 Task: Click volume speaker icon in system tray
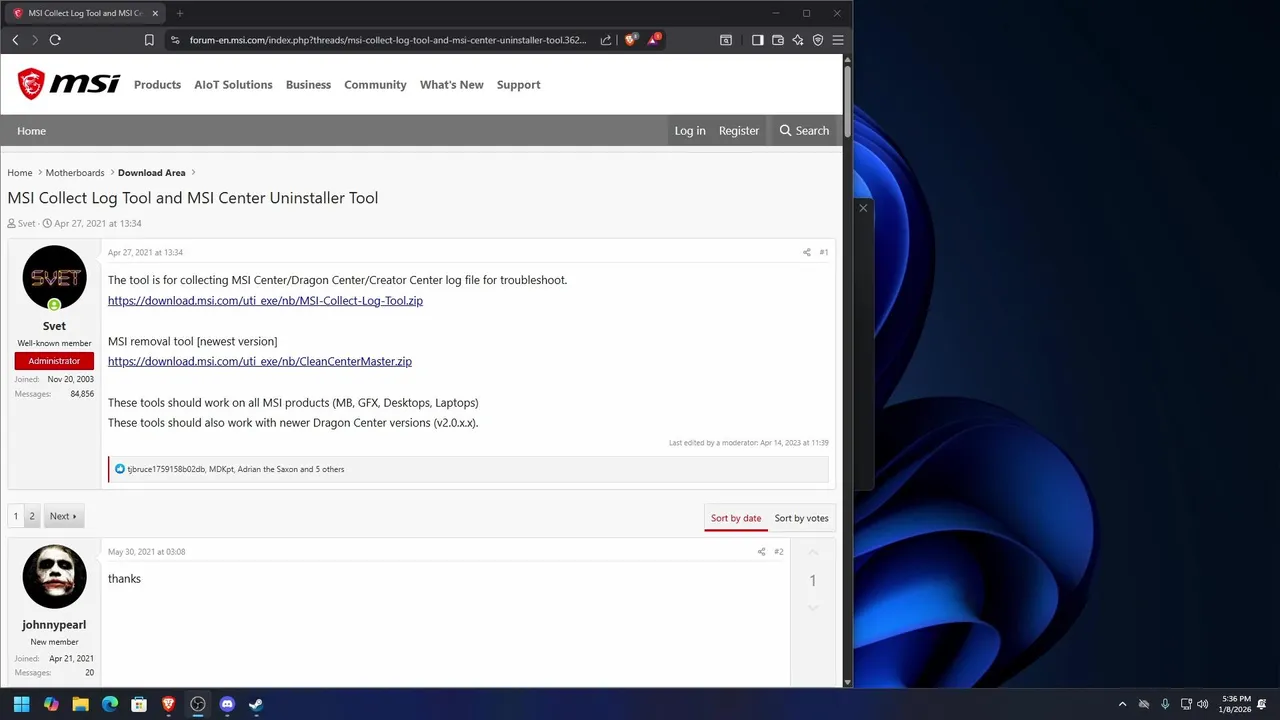pyautogui.click(x=1202, y=704)
